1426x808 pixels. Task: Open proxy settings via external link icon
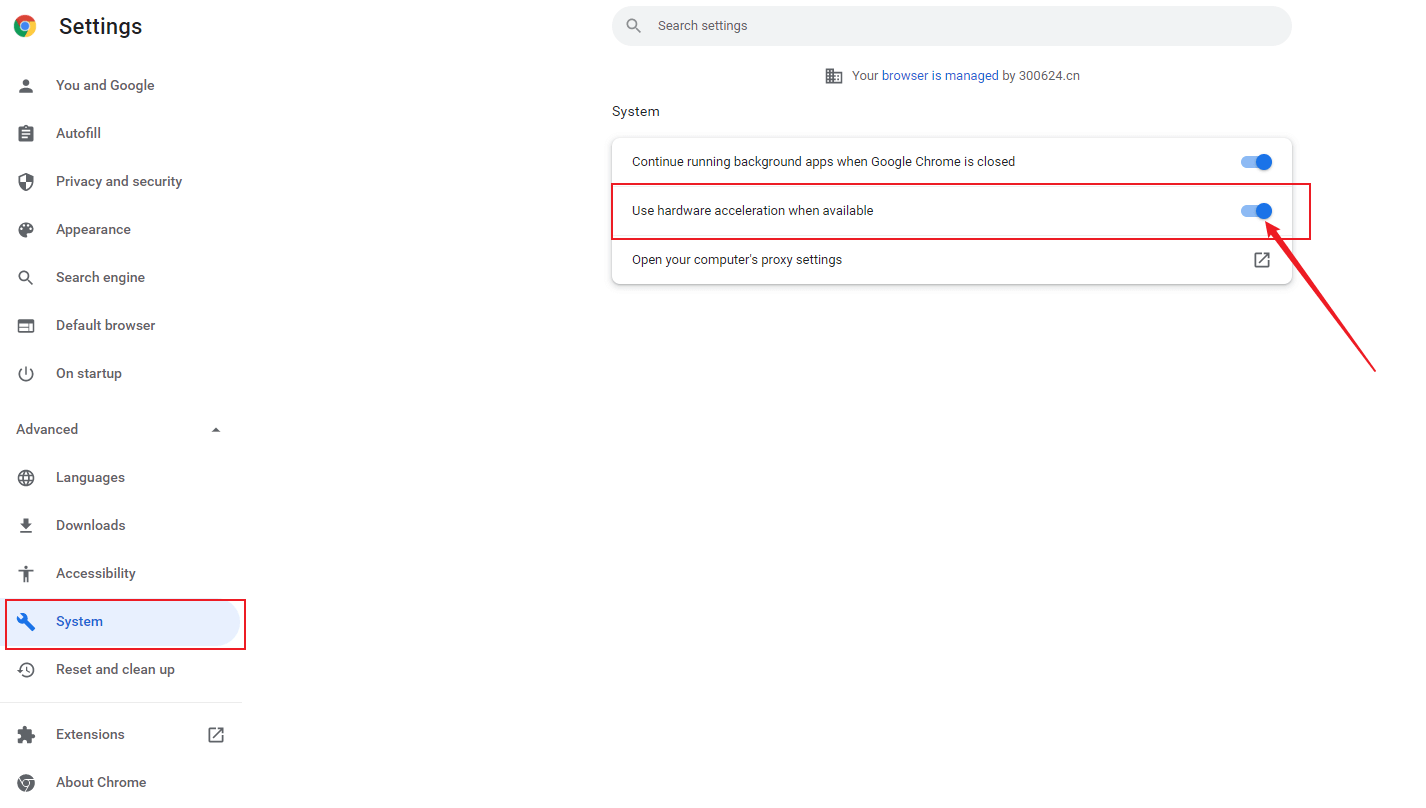1262,260
